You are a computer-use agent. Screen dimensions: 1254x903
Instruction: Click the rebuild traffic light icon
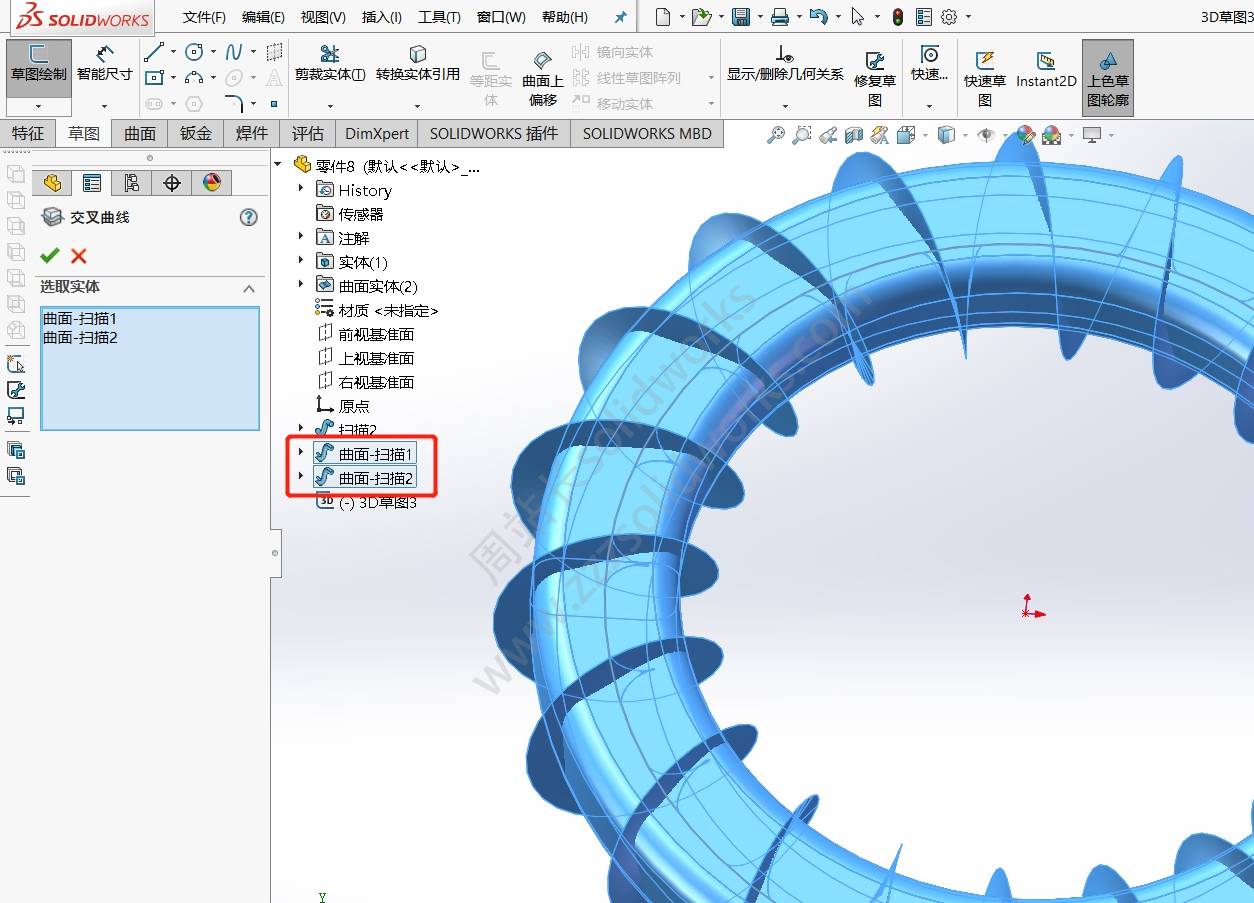(x=898, y=17)
